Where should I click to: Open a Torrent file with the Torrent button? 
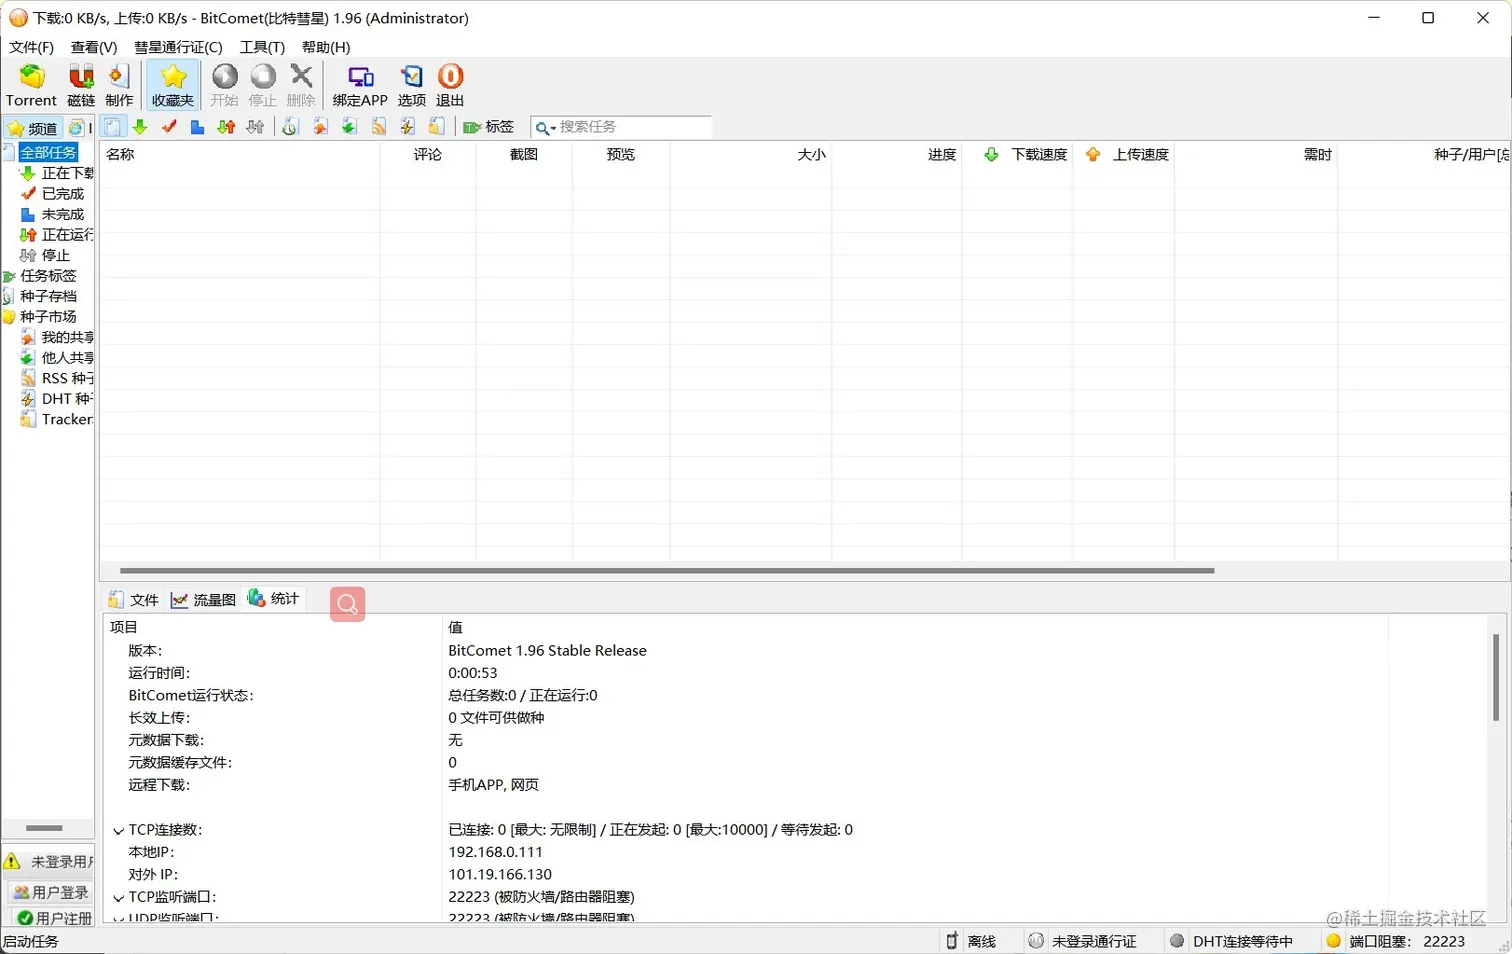(x=31, y=85)
